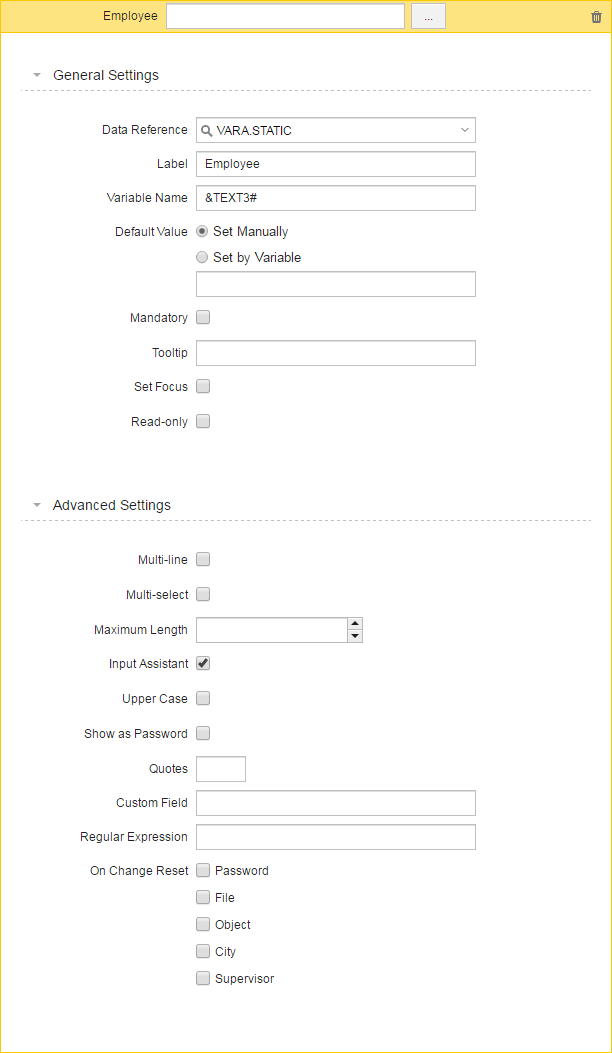Tick the Supervisor reset checkbox
This screenshot has width=612, height=1053.
click(x=203, y=978)
